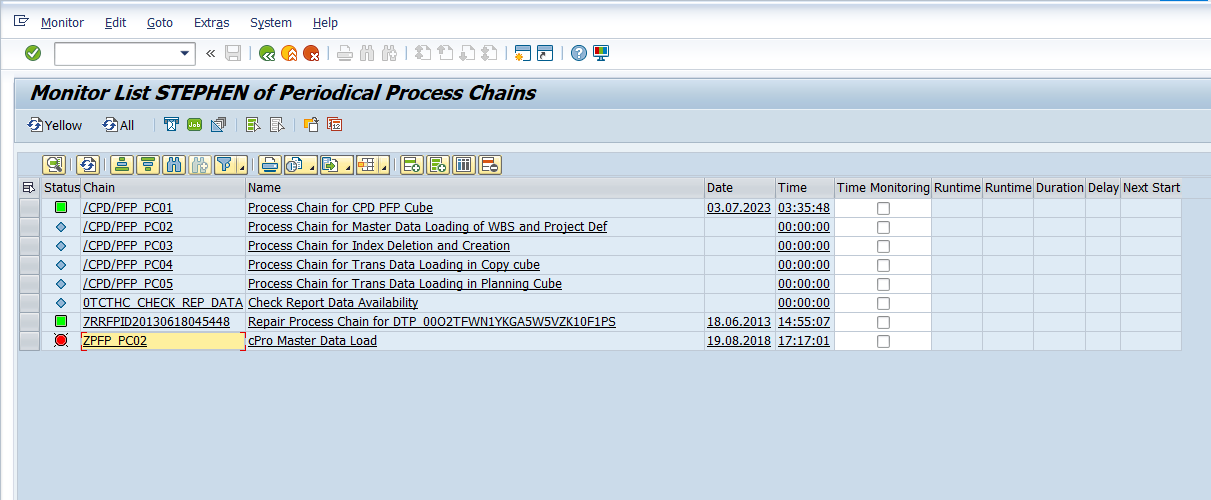Check Time Monitoring box for 0TCTHC_CHECK_REP_DATA
The width and height of the screenshot is (1211, 500).
pos(883,303)
